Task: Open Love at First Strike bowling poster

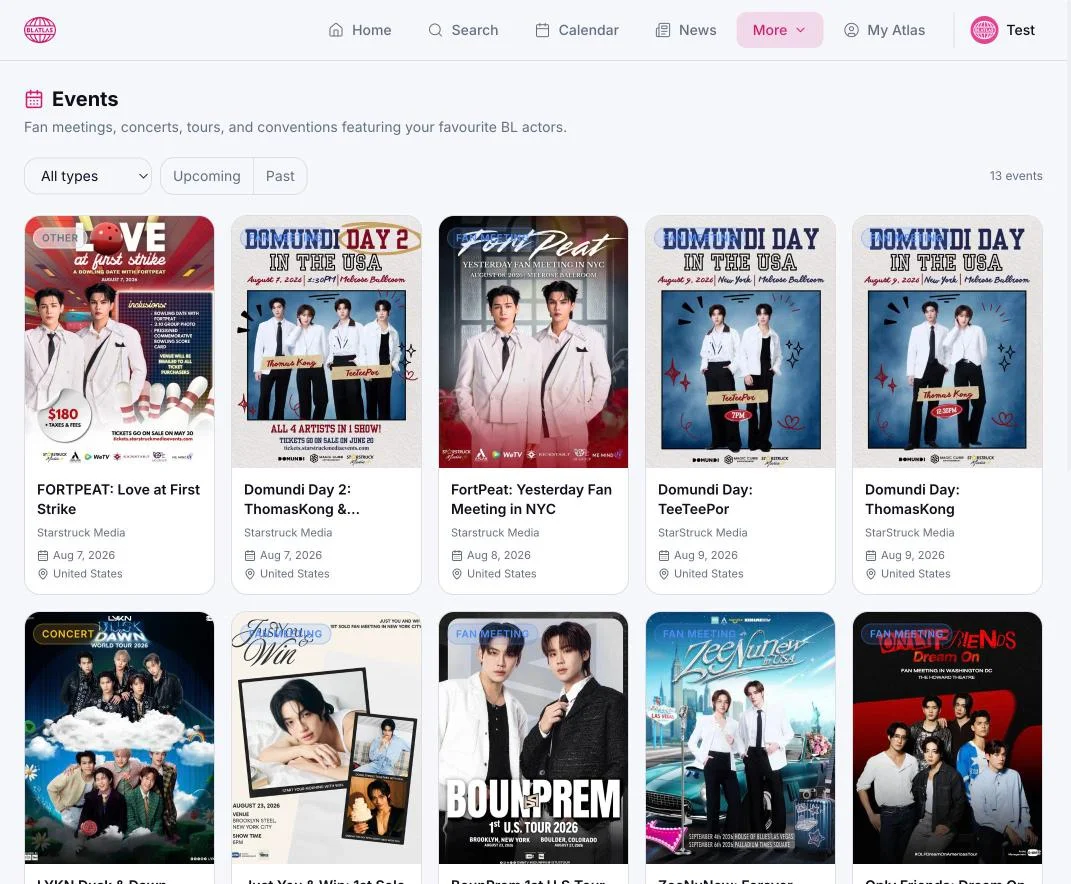Action: [x=120, y=342]
